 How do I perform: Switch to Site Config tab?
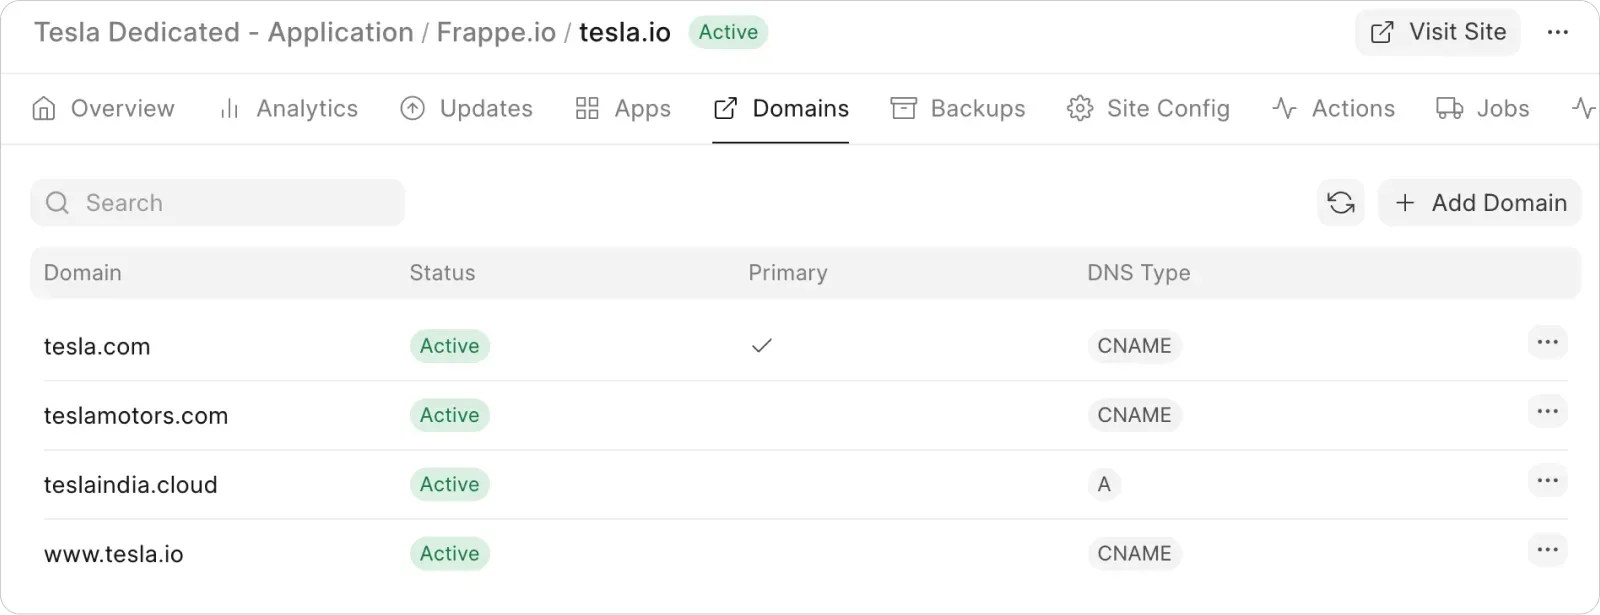[1148, 108]
